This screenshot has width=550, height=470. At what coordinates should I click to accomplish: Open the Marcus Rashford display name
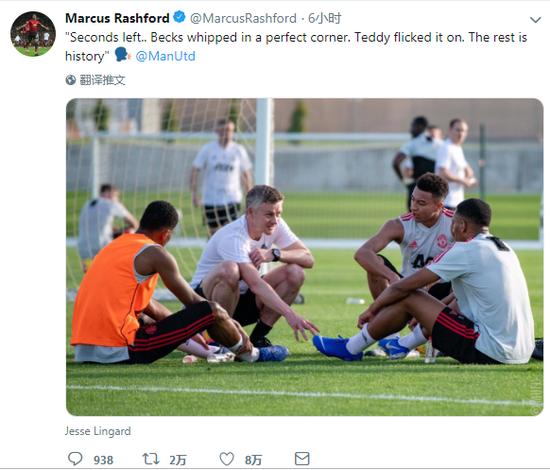(117, 18)
